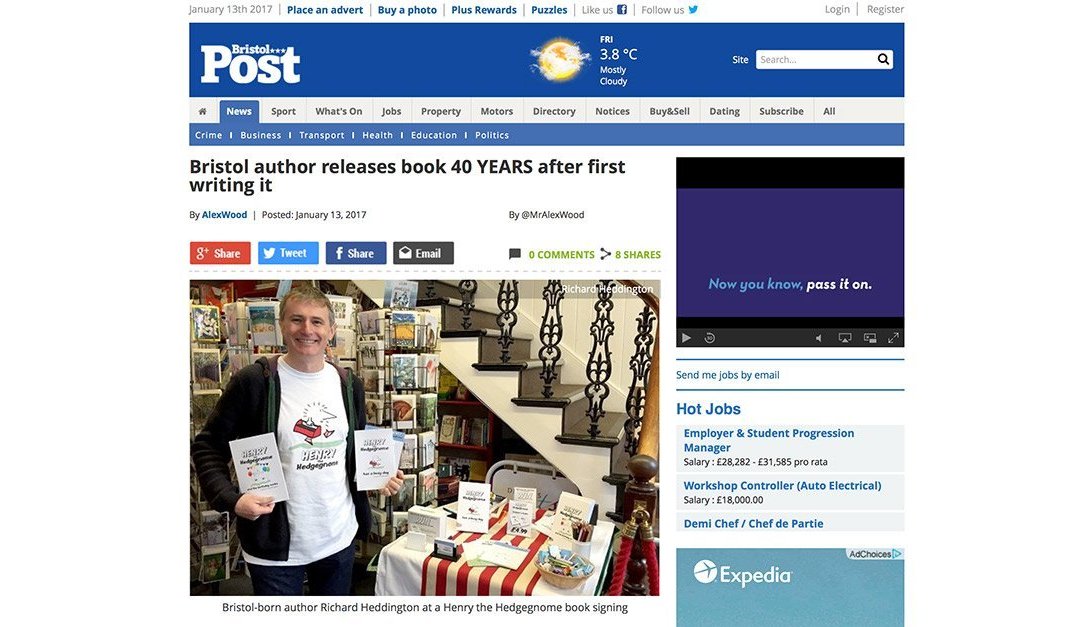Viewport: 1080px width, 627px height.
Task: Mute the video player volume
Action: [x=819, y=338]
